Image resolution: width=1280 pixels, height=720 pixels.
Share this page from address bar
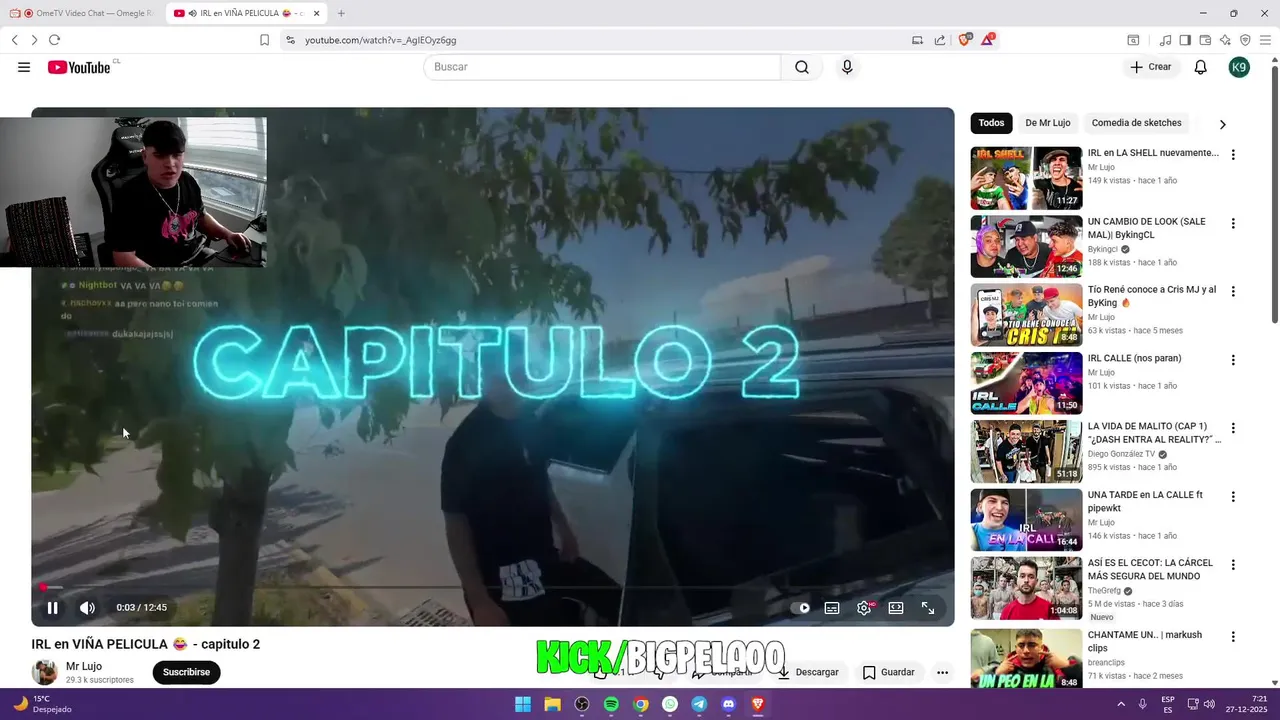[x=940, y=40]
